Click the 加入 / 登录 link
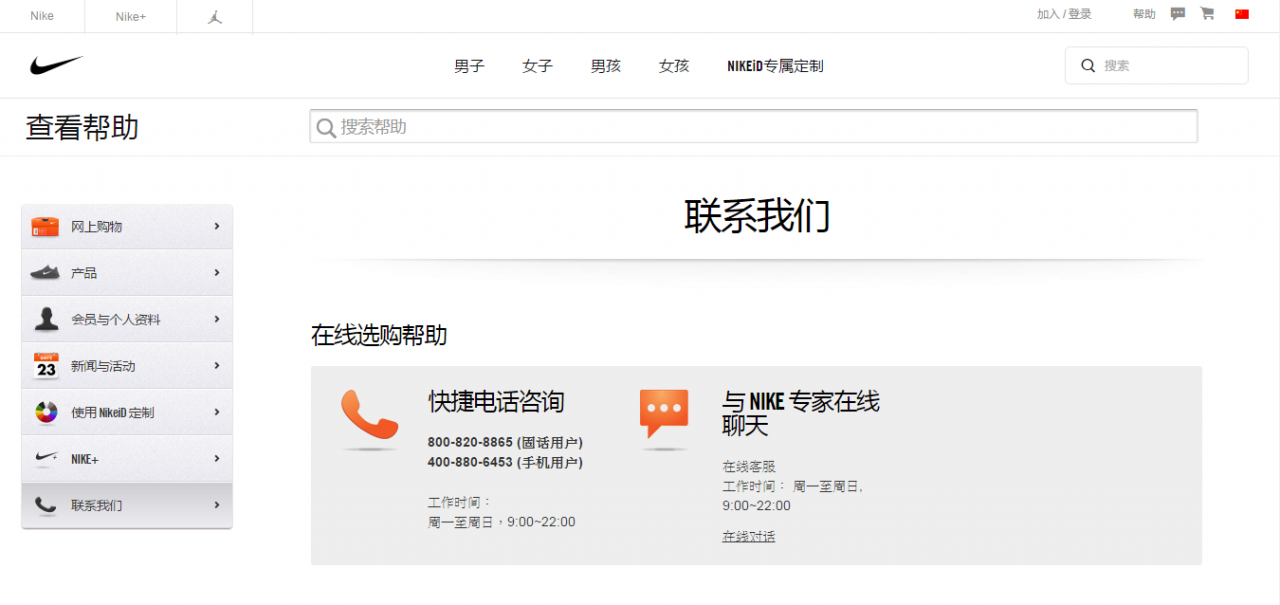The width and height of the screenshot is (1280, 605). (1064, 14)
